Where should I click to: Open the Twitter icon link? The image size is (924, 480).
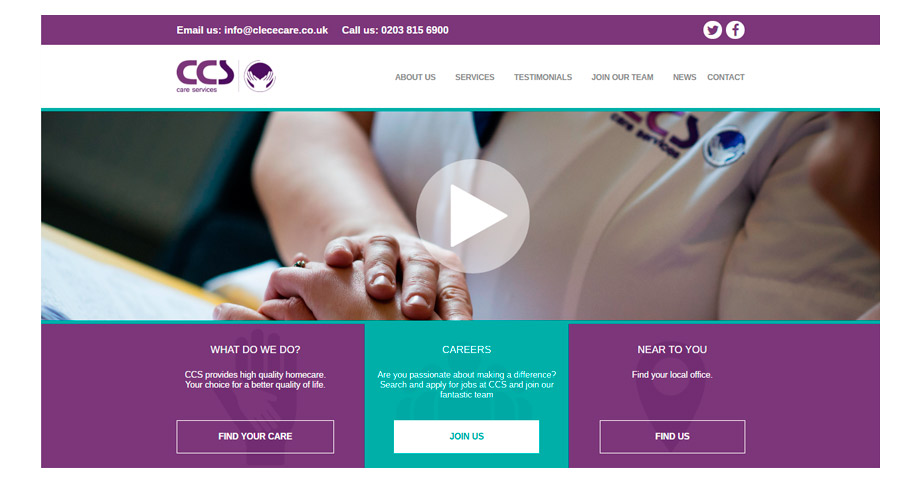coord(712,30)
